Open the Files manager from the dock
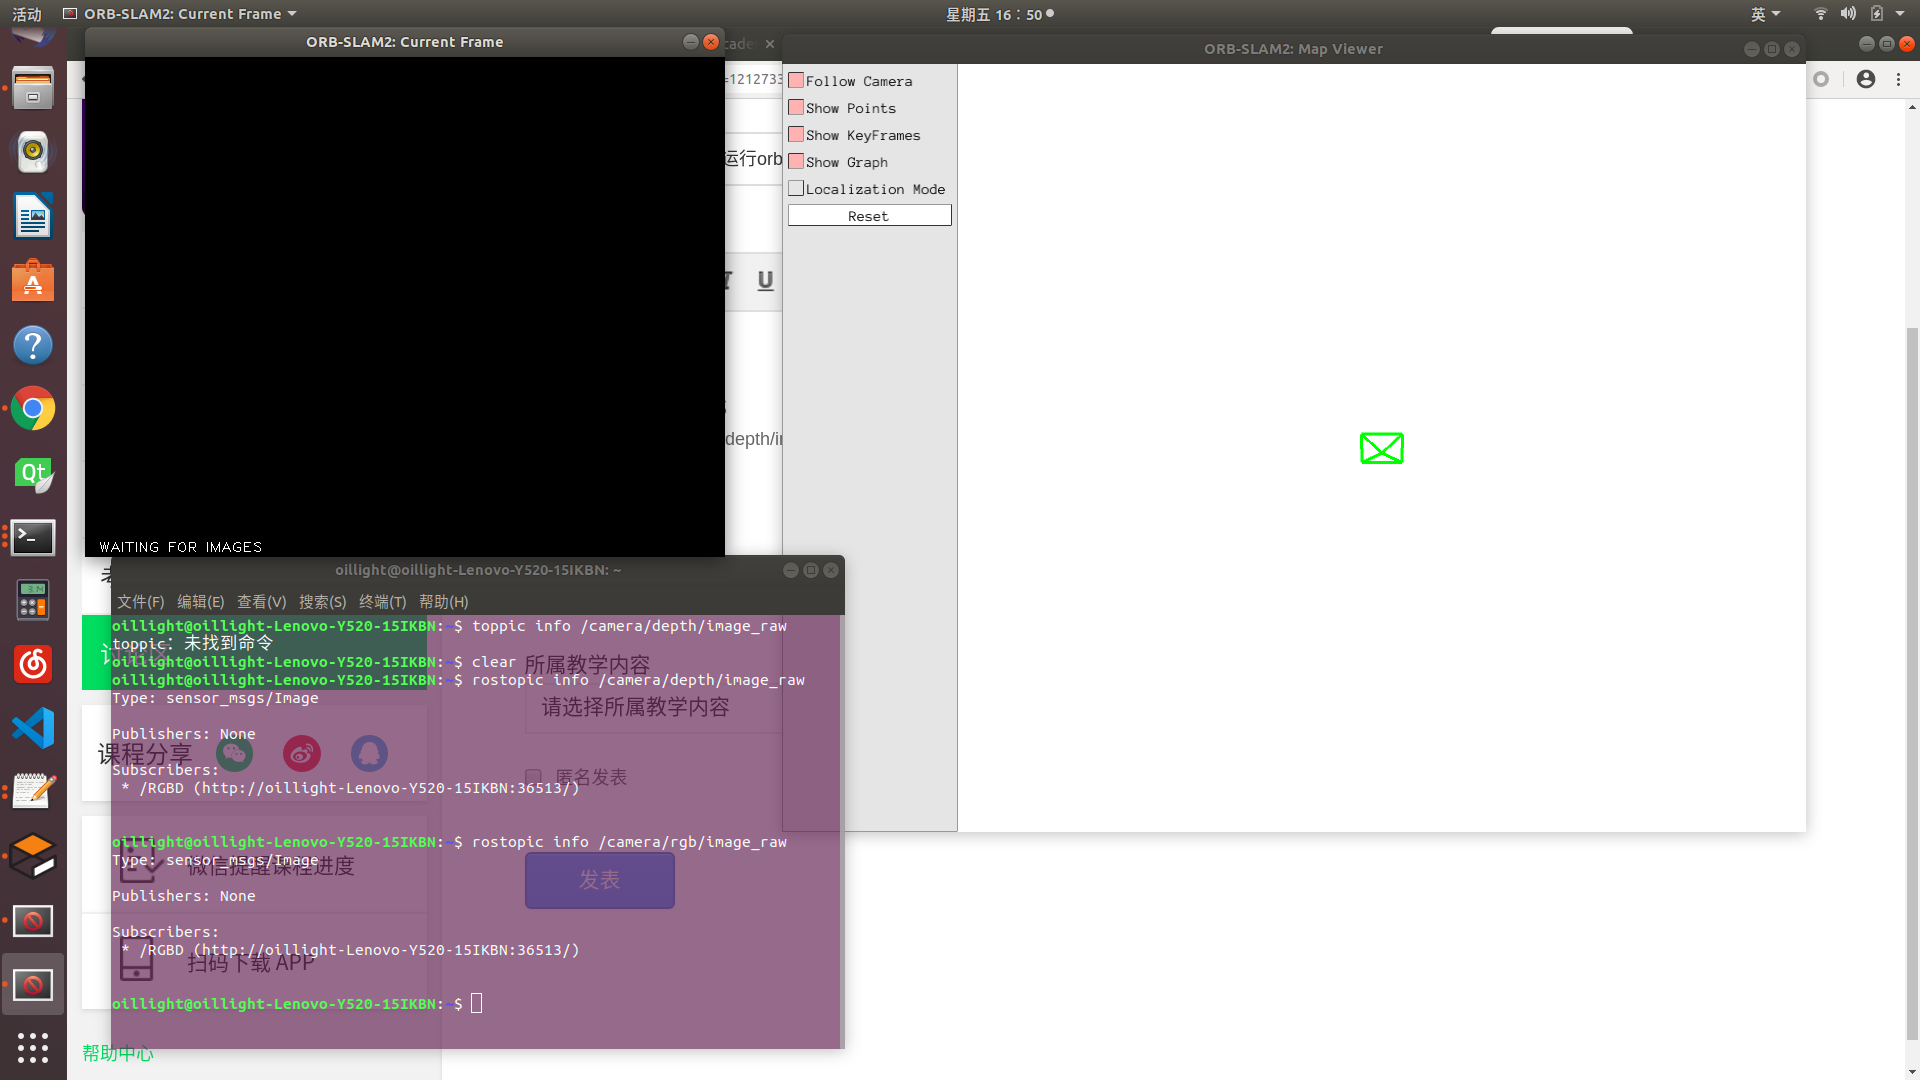 click(x=33, y=89)
